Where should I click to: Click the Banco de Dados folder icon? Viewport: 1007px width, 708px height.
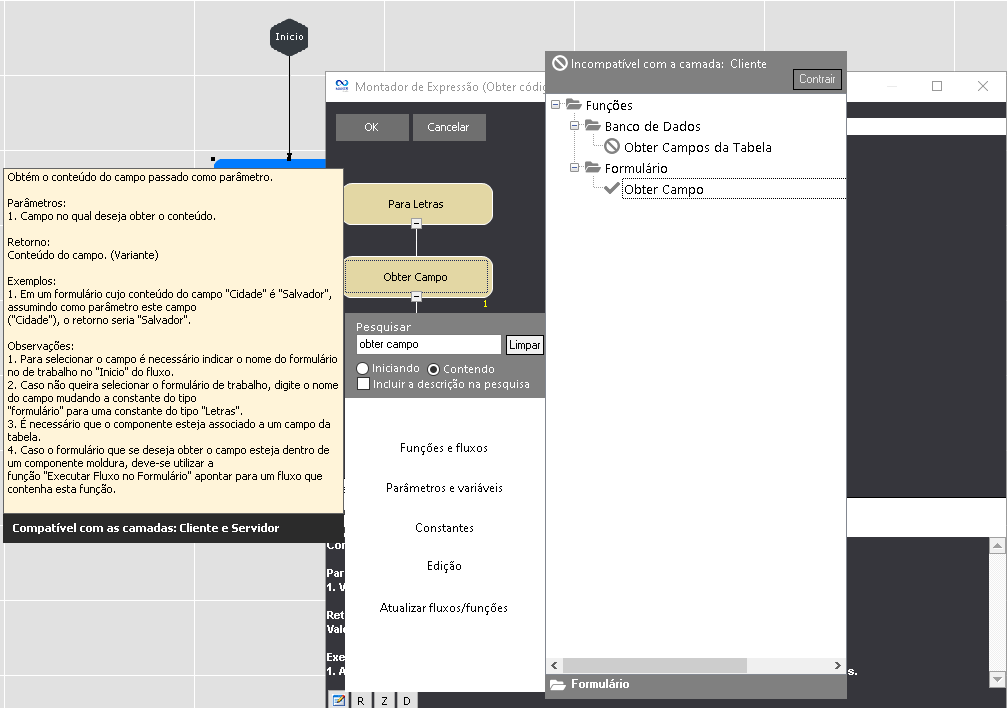click(x=592, y=126)
